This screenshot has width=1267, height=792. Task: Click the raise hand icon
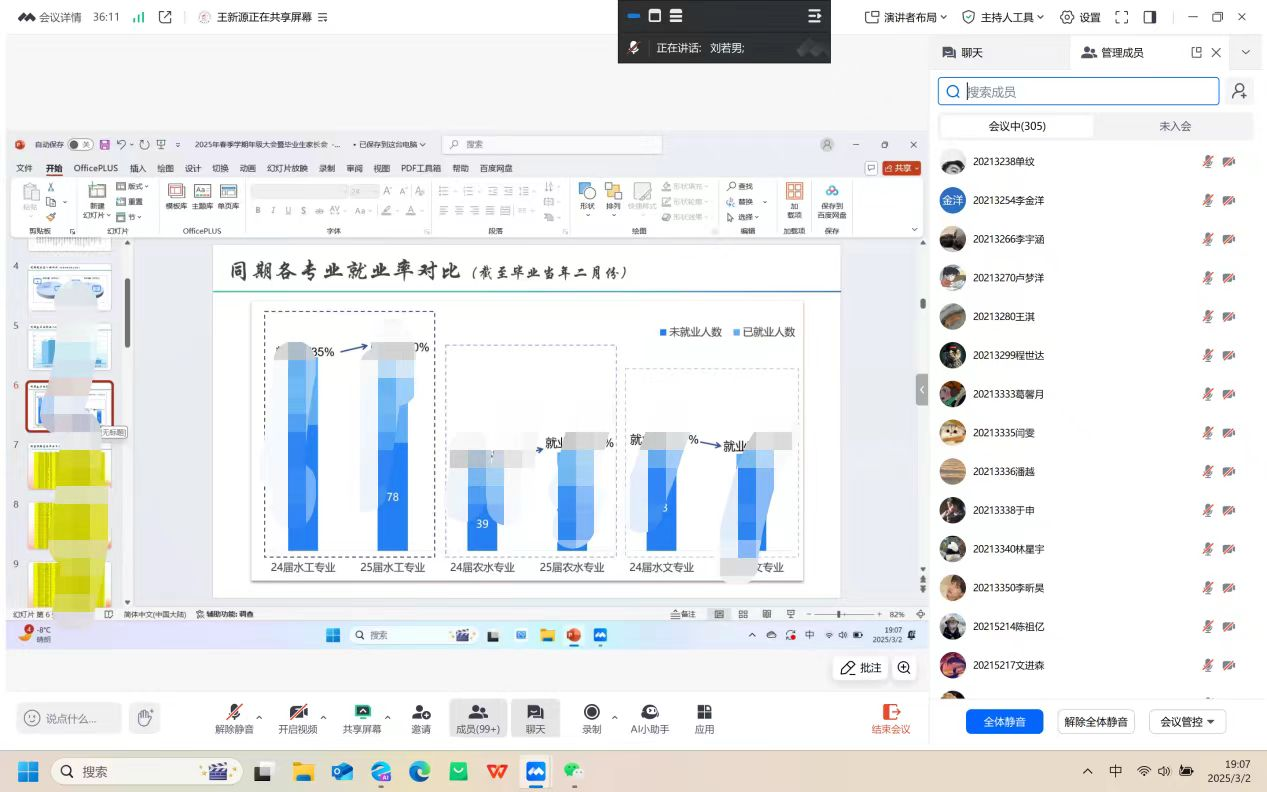pyautogui.click(x=145, y=717)
